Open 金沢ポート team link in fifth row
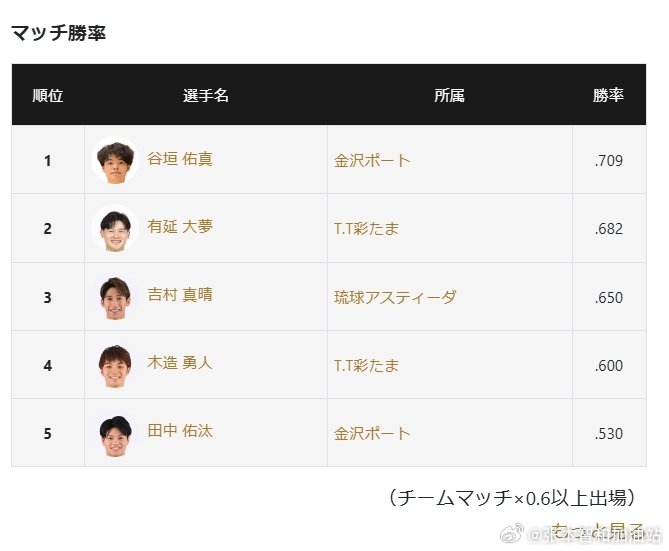This screenshot has height=551, width=669. (x=372, y=434)
